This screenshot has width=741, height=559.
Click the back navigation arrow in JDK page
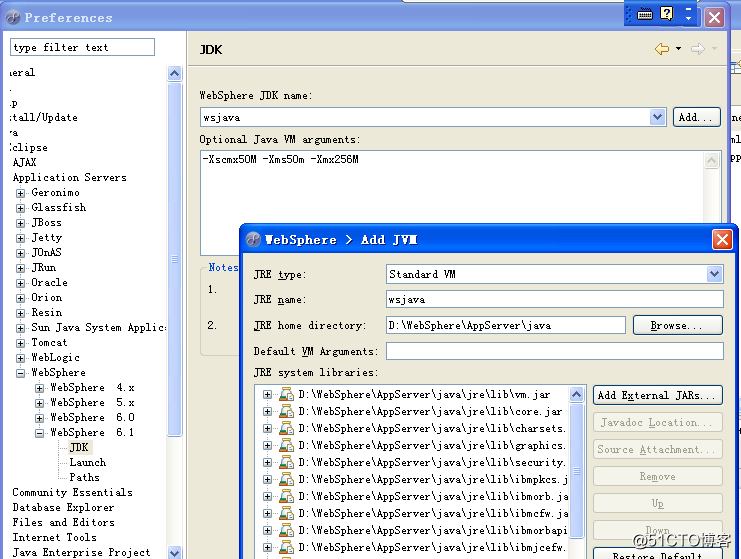click(x=662, y=49)
